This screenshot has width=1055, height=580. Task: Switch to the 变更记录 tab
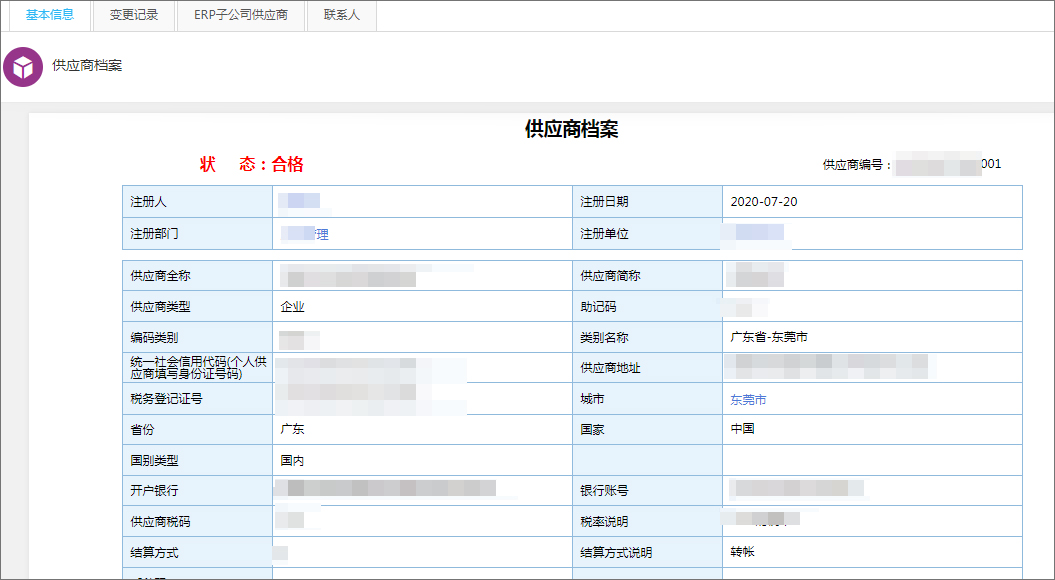point(133,15)
